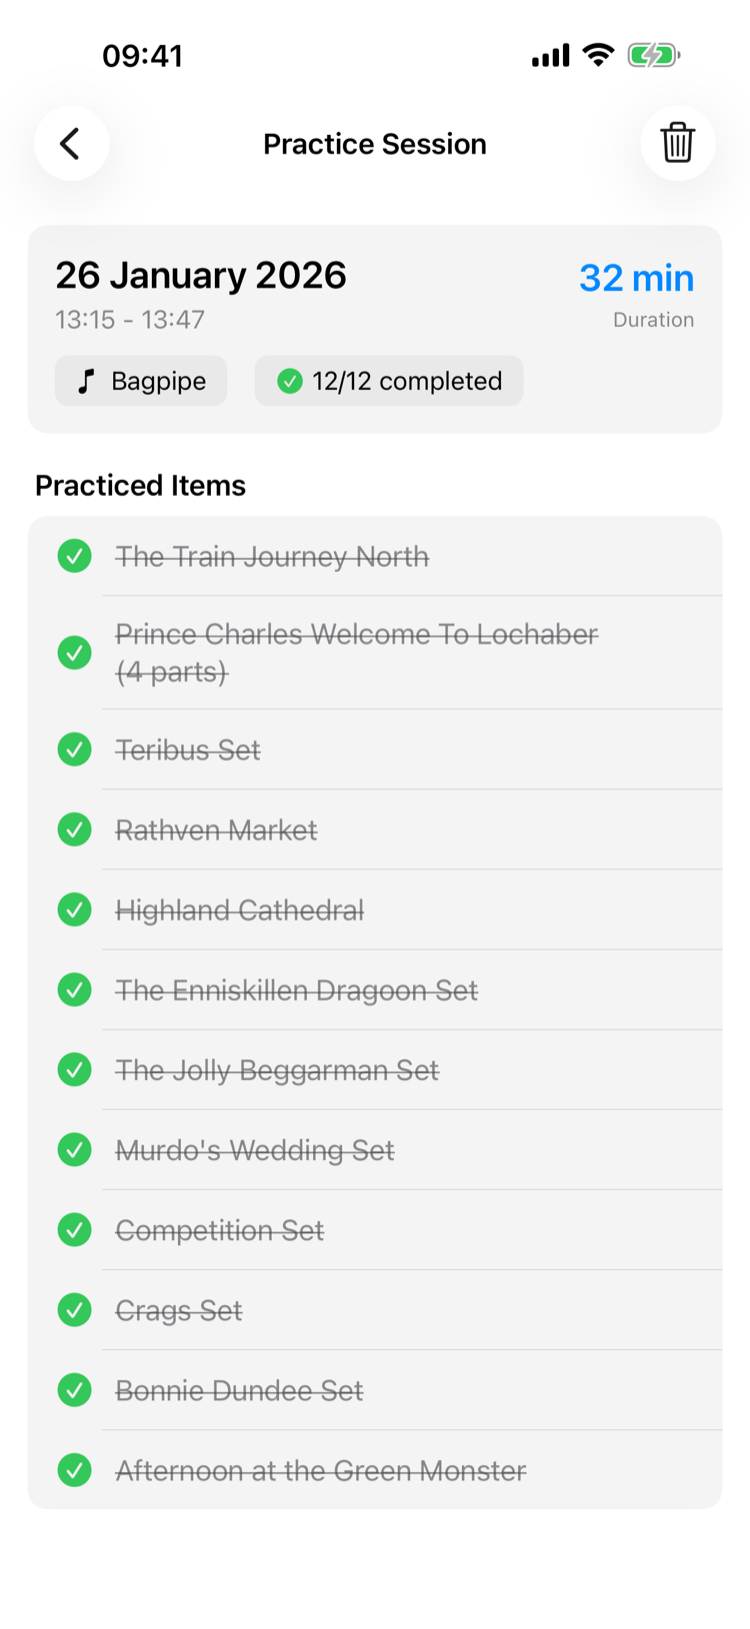Select the Competition Set row
750x1629 pixels.
click(x=220, y=1230)
